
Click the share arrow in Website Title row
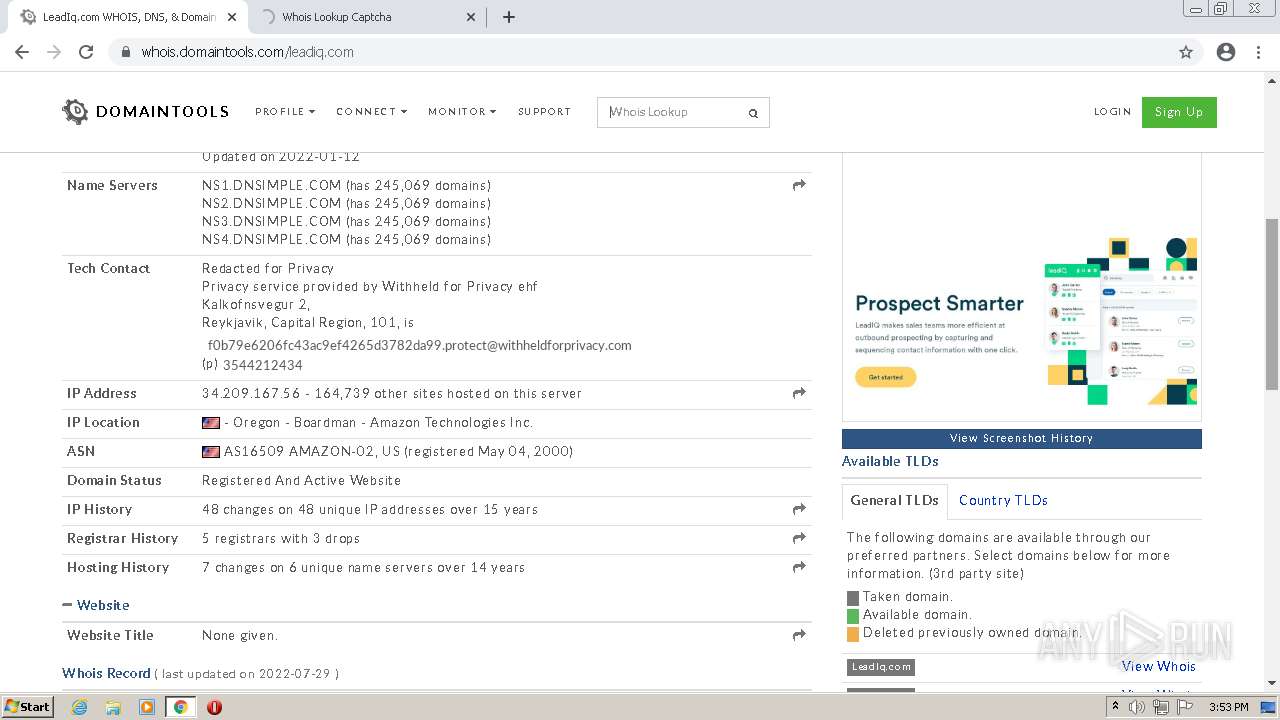click(x=799, y=635)
